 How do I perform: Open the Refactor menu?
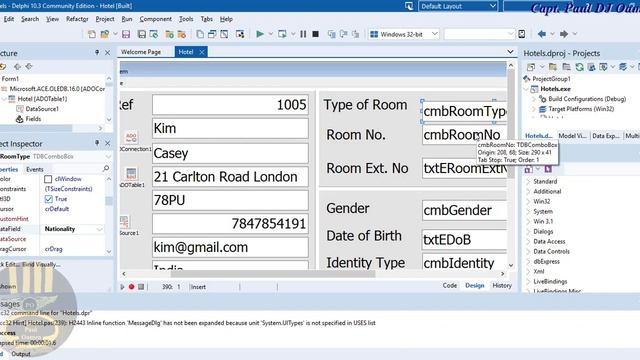(x=77, y=19)
